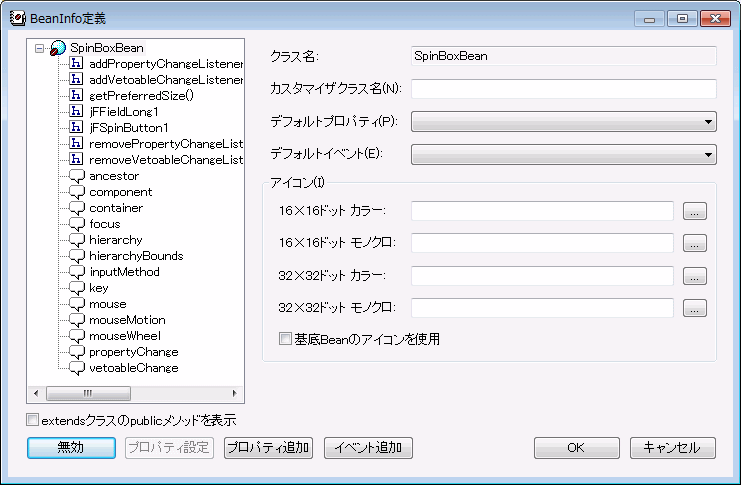Click the vetoableChange event bubble icon
This screenshot has width=741, height=485.
(x=77, y=369)
